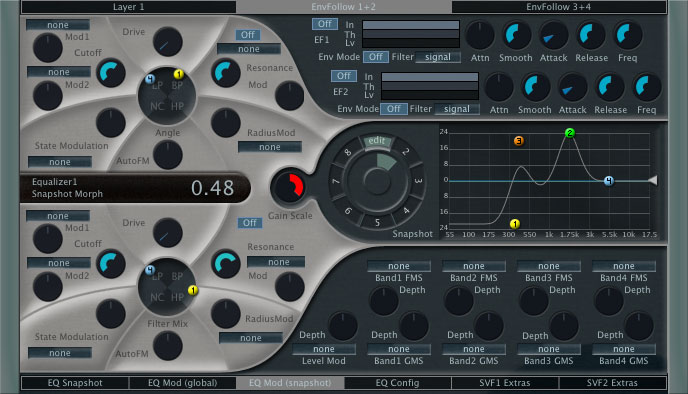
Task: Click the EF1 Attn knob
Action: pyautogui.click(x=479, y=35)
